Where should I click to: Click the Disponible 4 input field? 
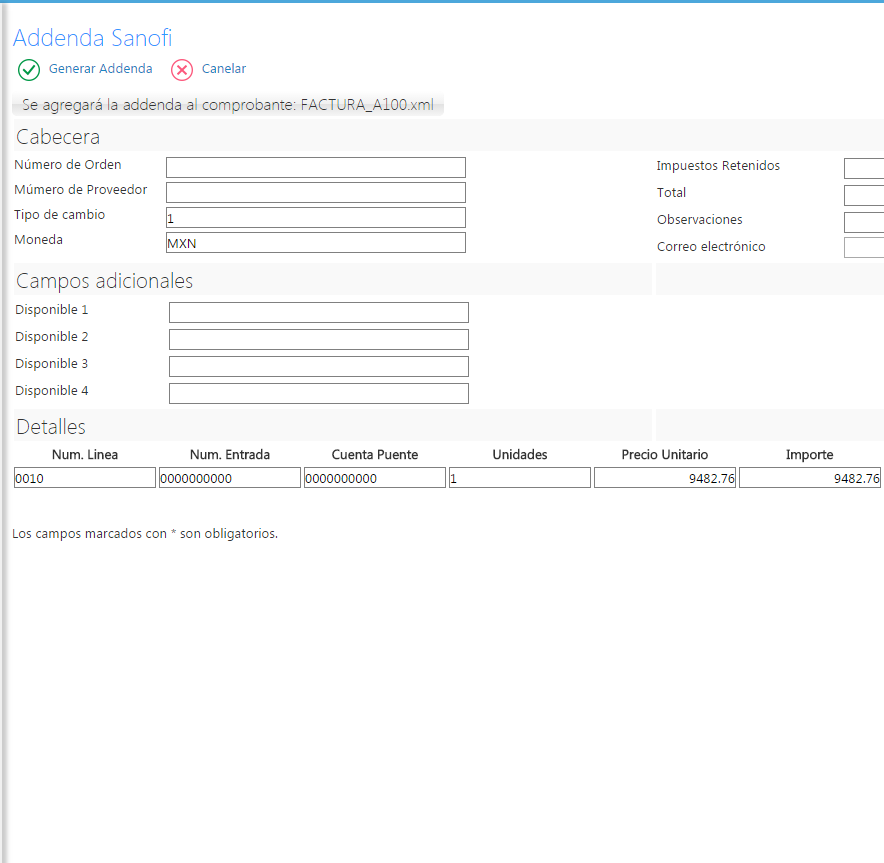[319, 393]
